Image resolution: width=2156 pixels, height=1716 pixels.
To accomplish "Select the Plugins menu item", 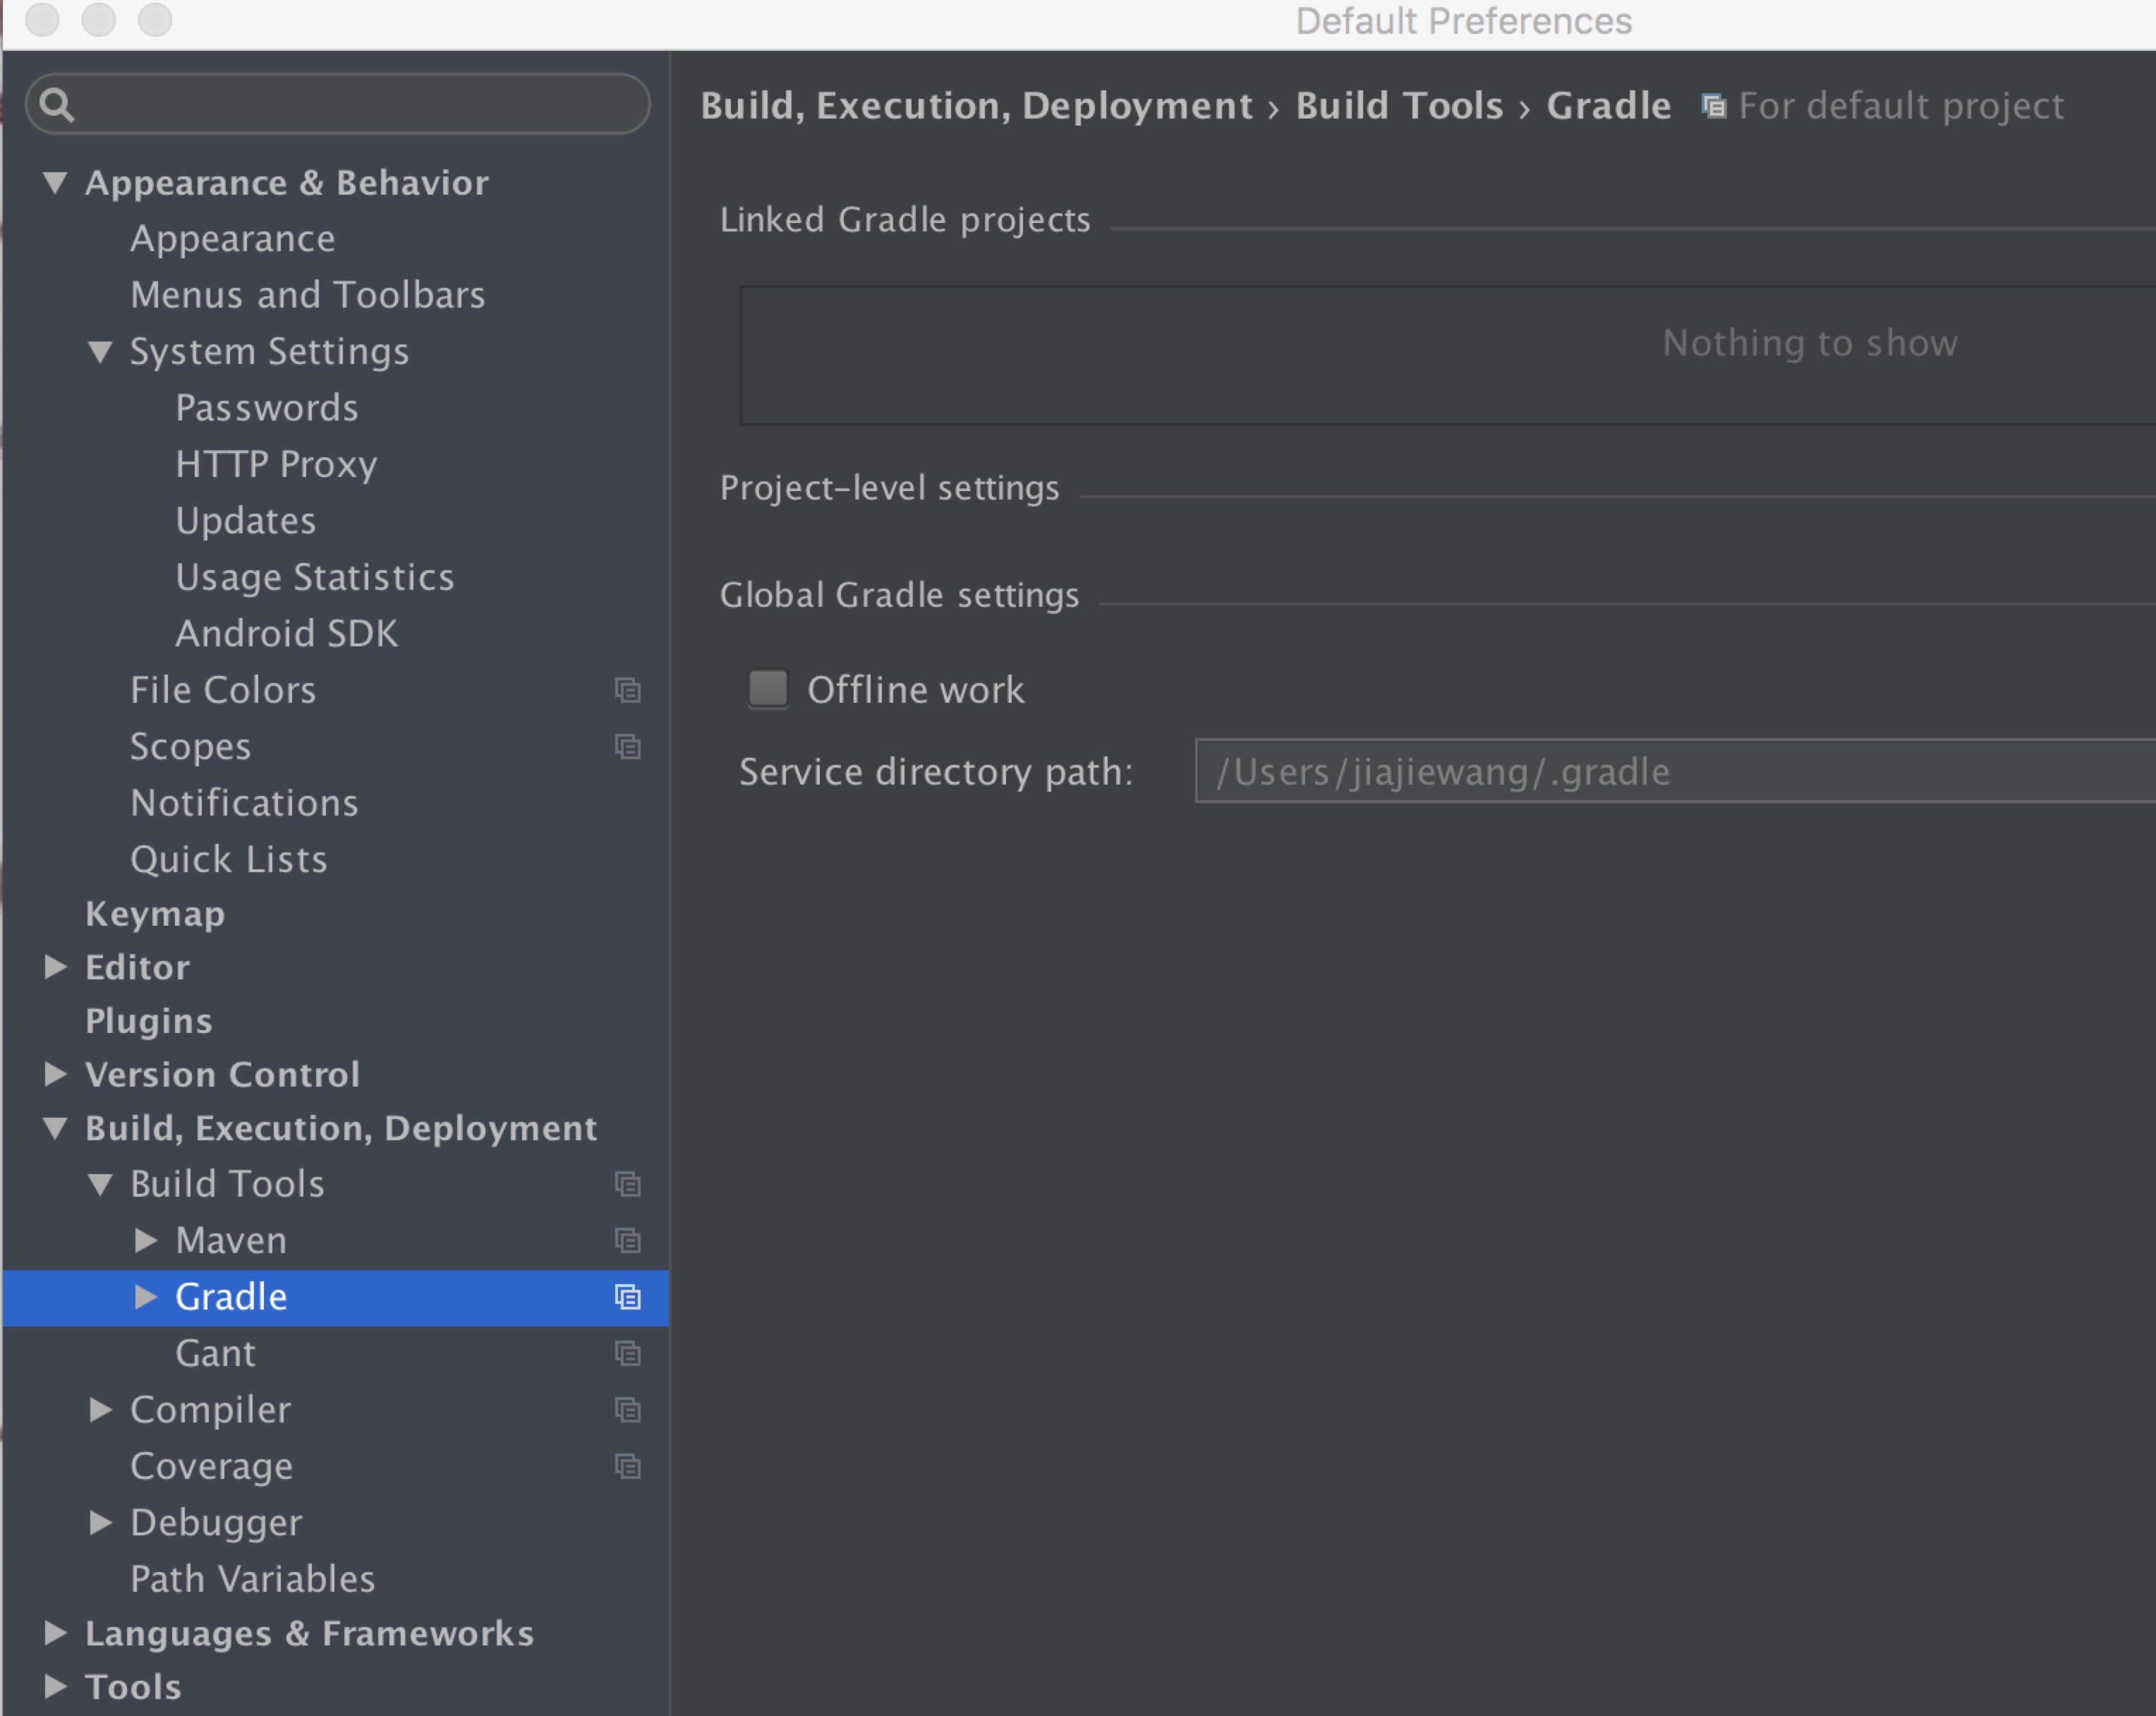I will pos(149,1017).
